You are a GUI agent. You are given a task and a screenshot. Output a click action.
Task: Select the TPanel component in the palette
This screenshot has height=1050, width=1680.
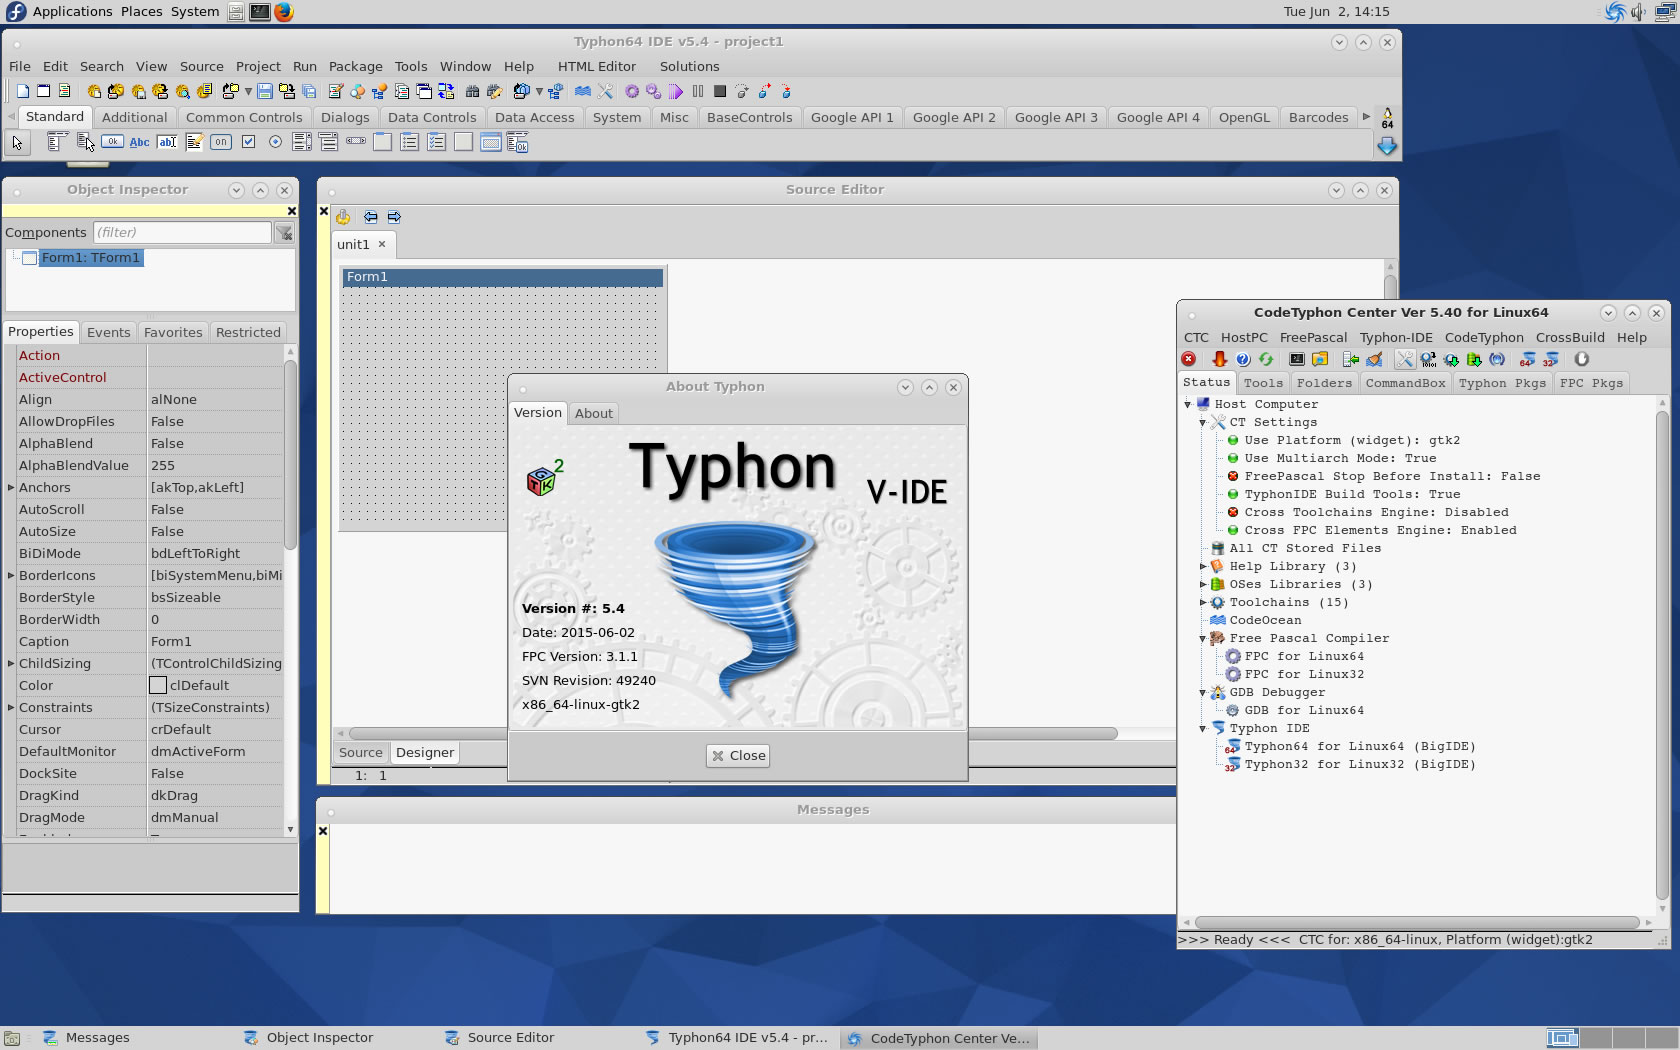463,142
